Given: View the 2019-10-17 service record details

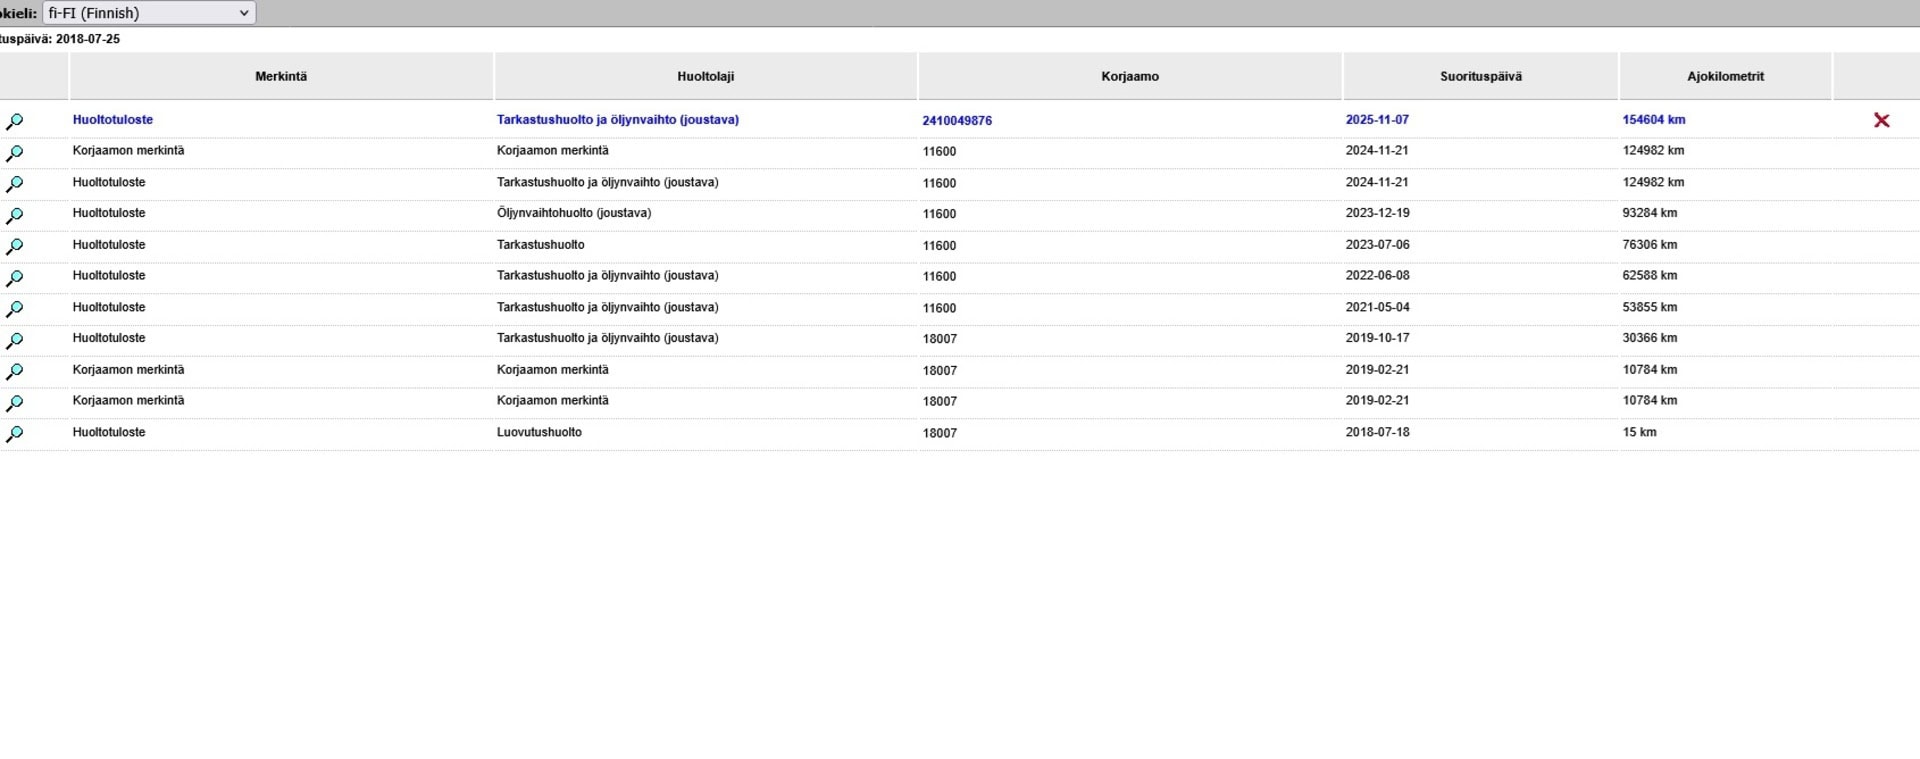Looking at the screenshot, I should click(15, 340).
